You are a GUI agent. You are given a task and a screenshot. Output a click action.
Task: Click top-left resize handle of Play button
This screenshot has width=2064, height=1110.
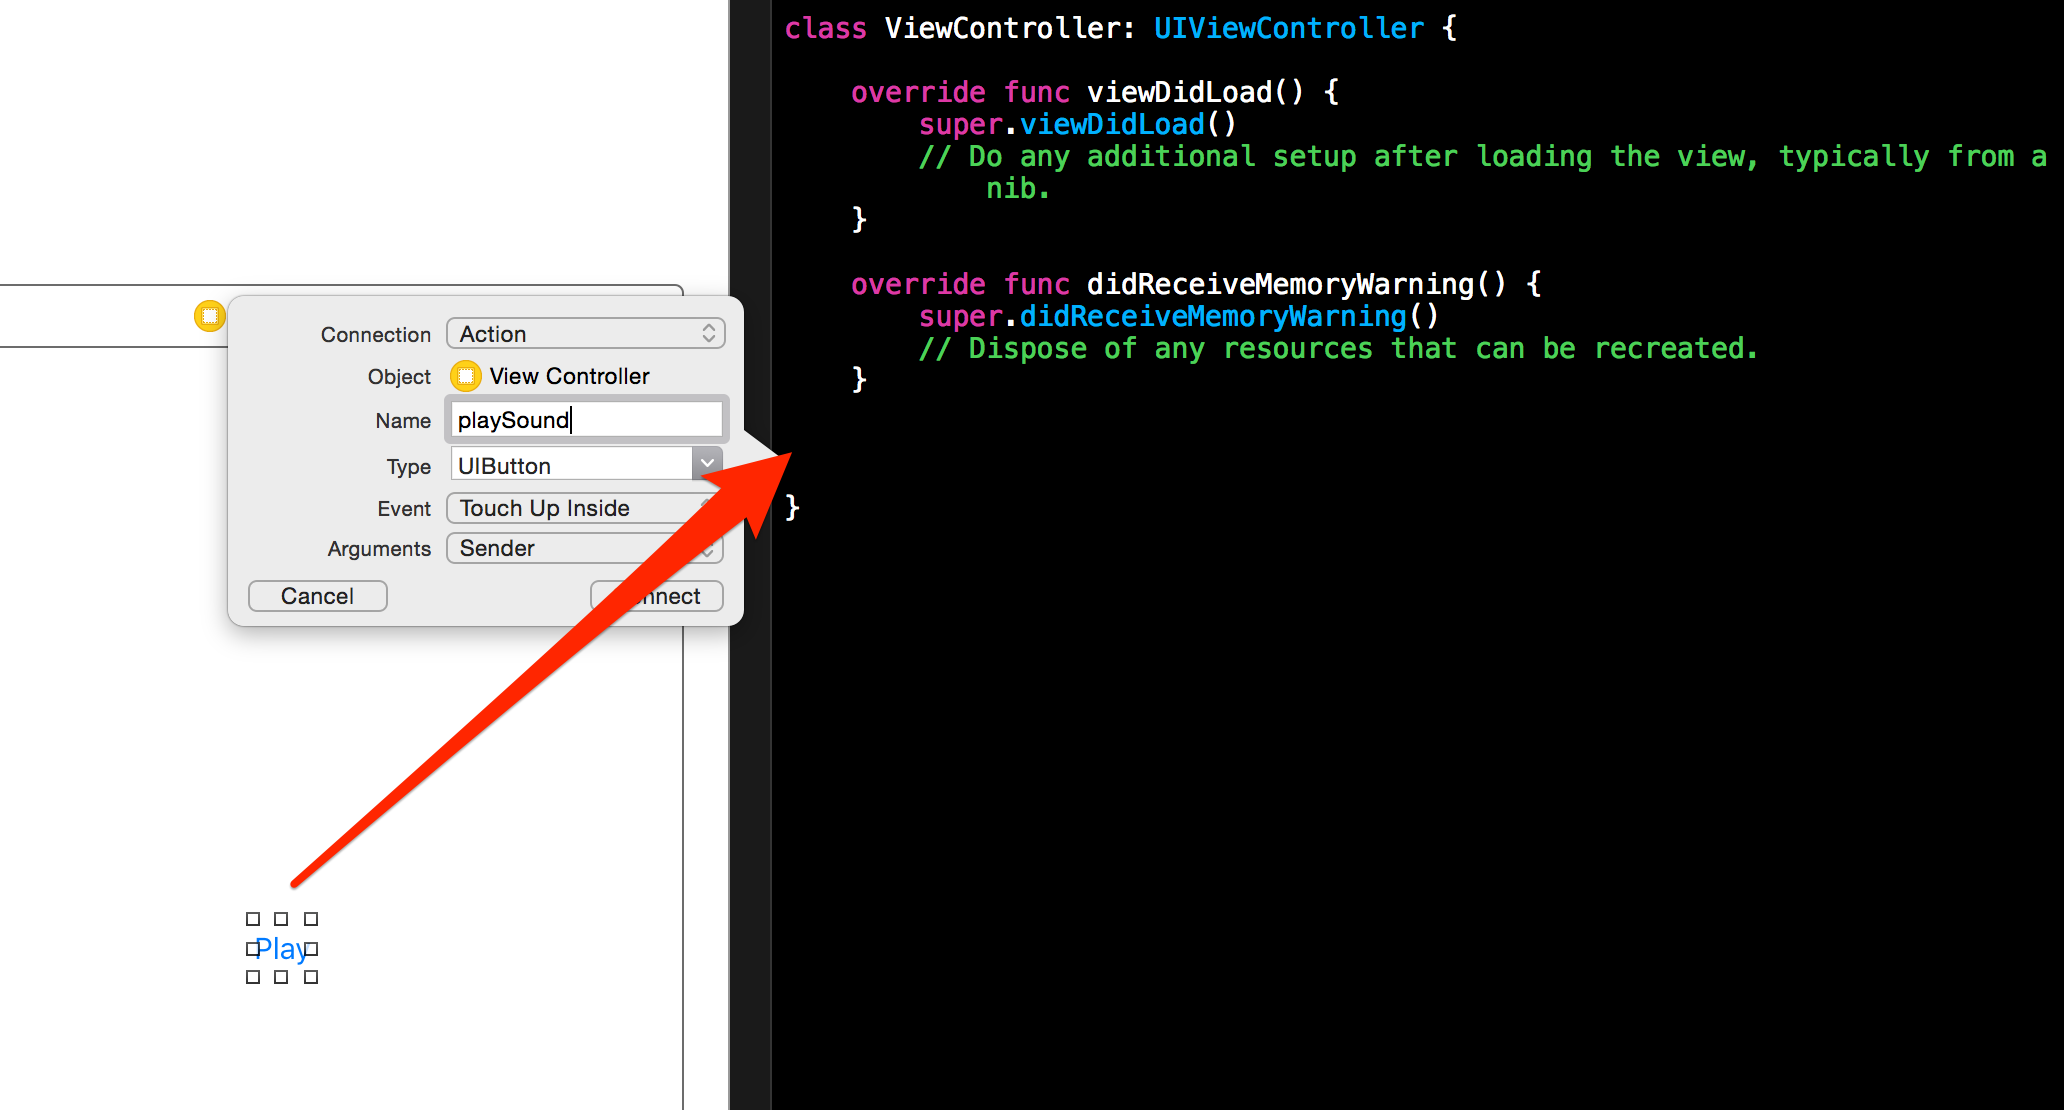(253, 919)
